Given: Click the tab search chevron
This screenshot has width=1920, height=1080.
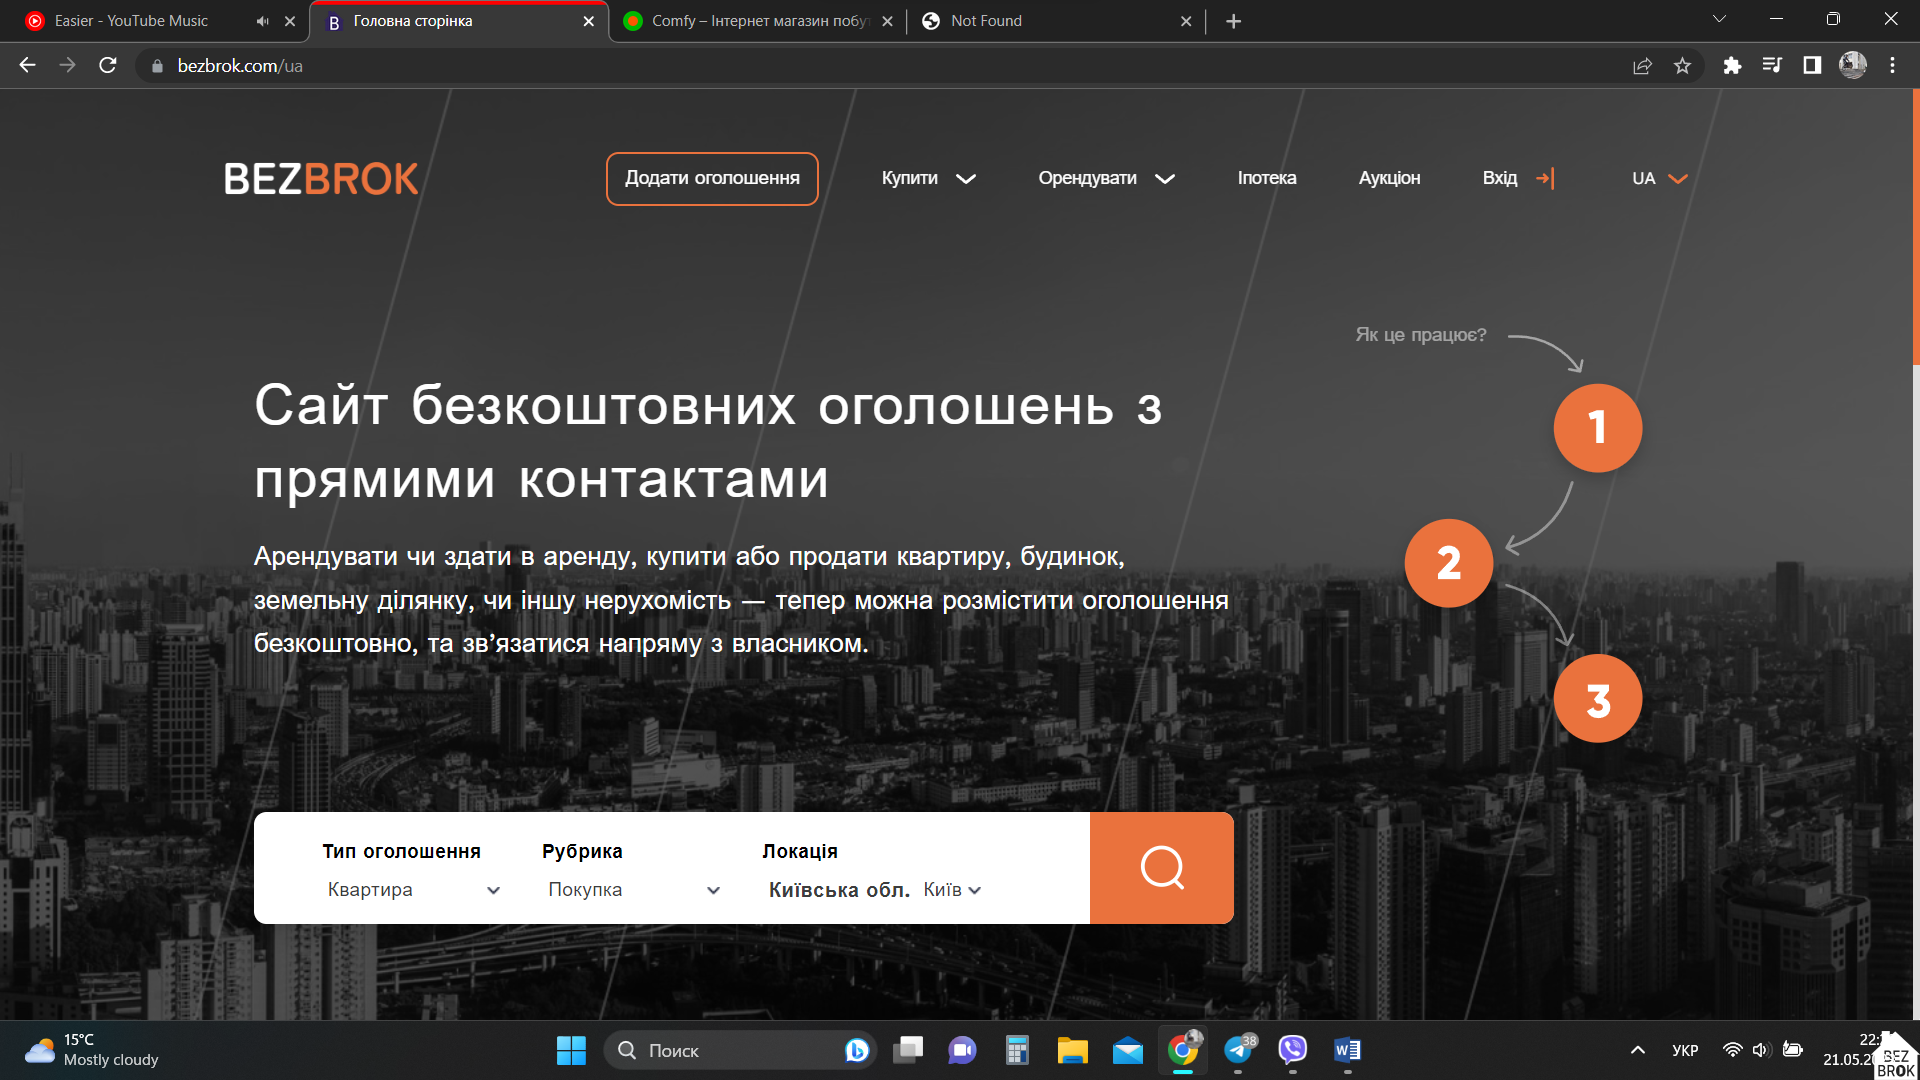Looking at the screenshot, I should 1719,19.
